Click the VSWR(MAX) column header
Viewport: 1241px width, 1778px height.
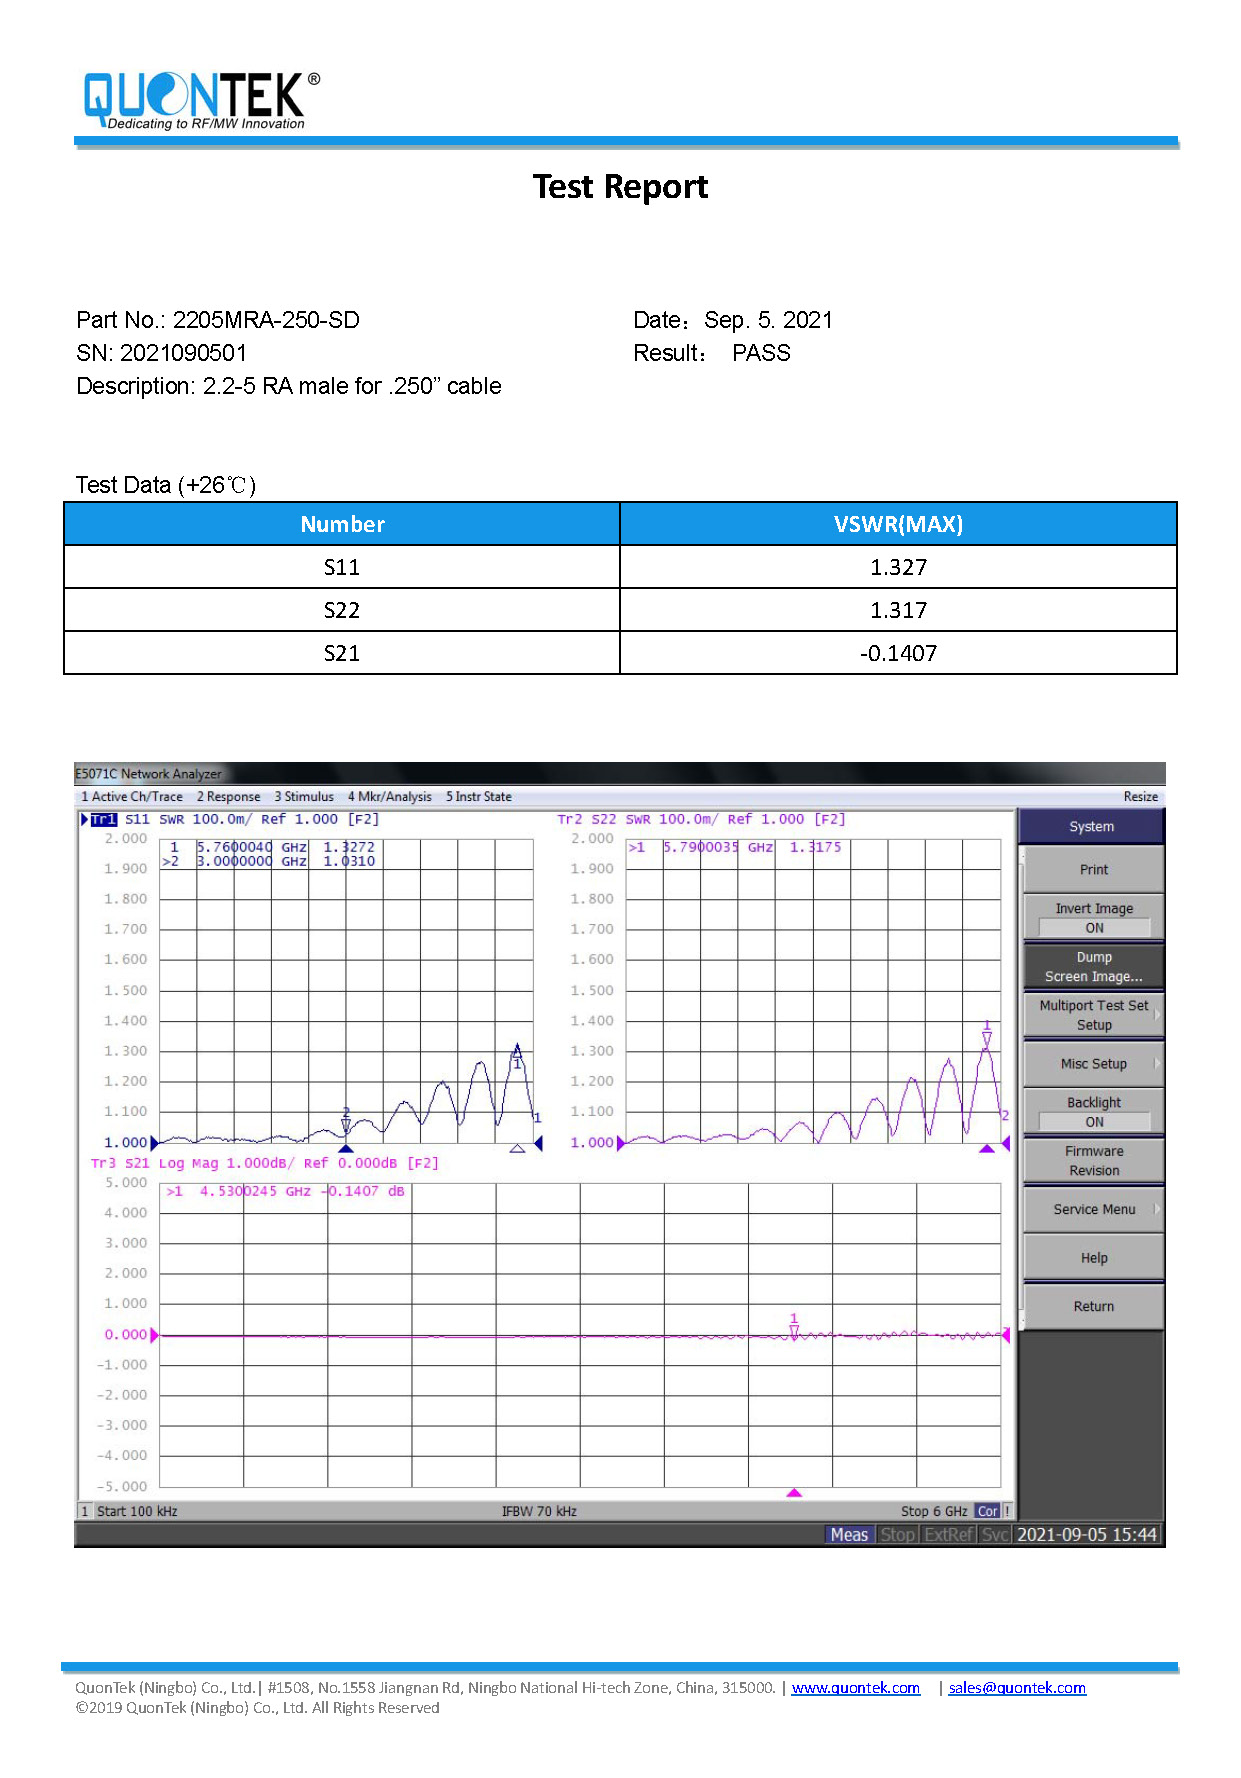click(898, 524)
